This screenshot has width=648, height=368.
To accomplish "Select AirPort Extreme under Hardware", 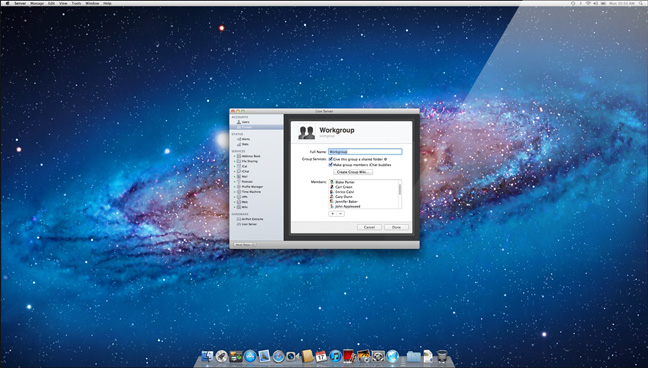I will (x=252, y=219).
